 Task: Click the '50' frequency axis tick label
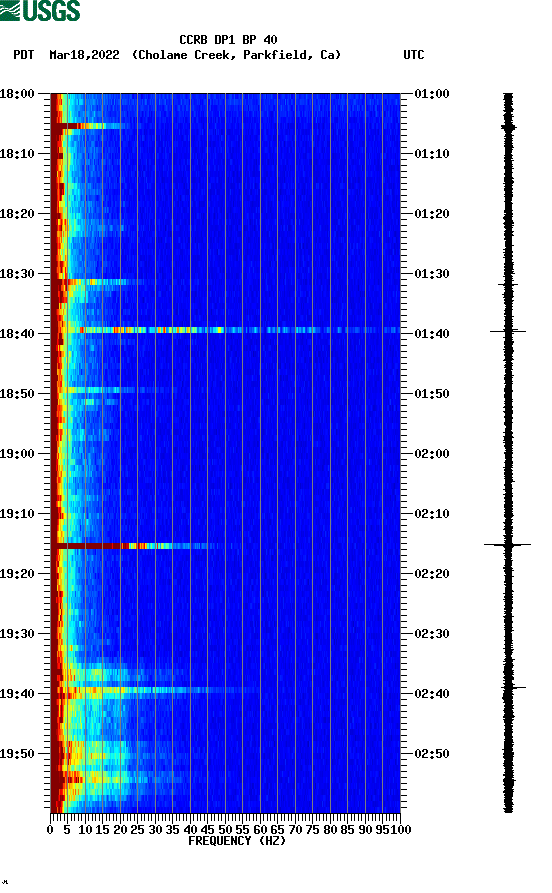tap(225, 830)
